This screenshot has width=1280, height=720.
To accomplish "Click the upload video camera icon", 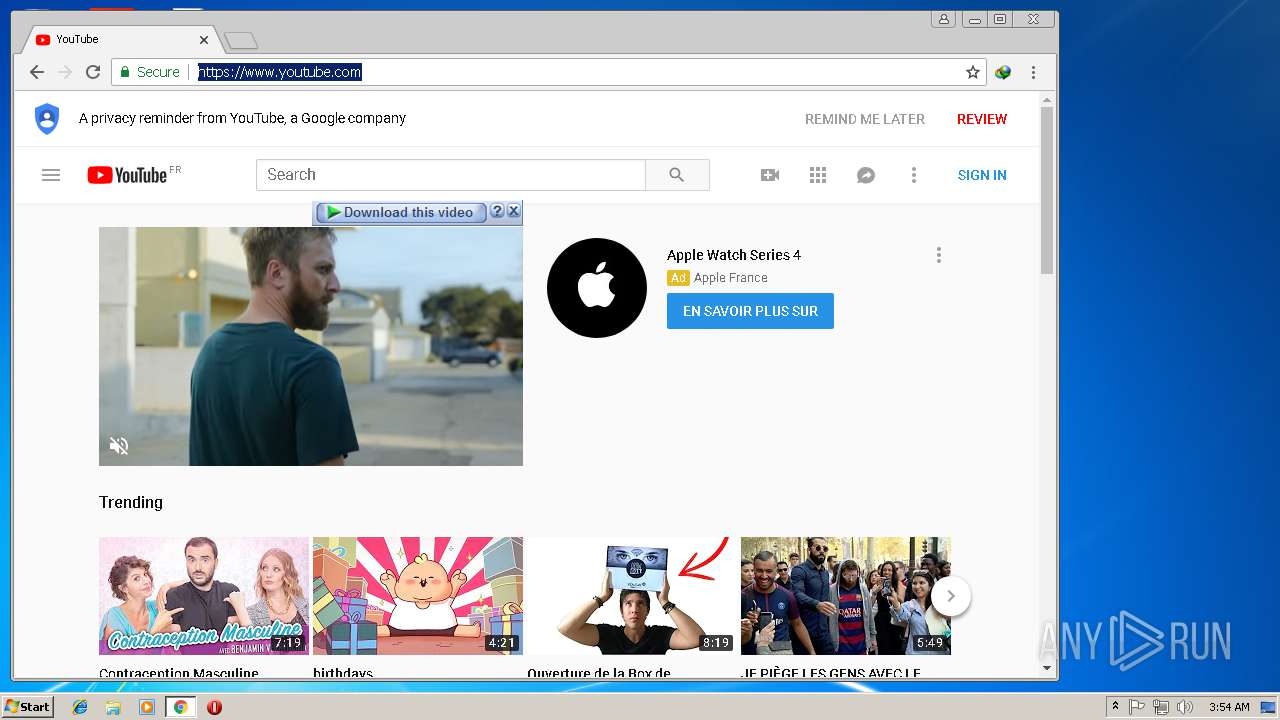I will (x=770, y=175).
